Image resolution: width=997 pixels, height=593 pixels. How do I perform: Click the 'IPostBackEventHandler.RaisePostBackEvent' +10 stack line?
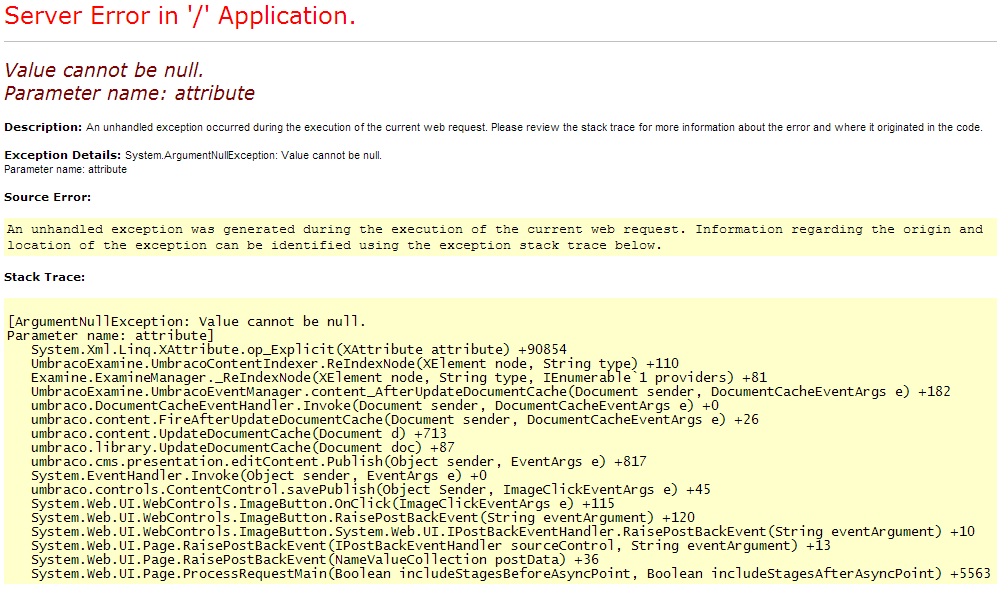tap(503, 531)
